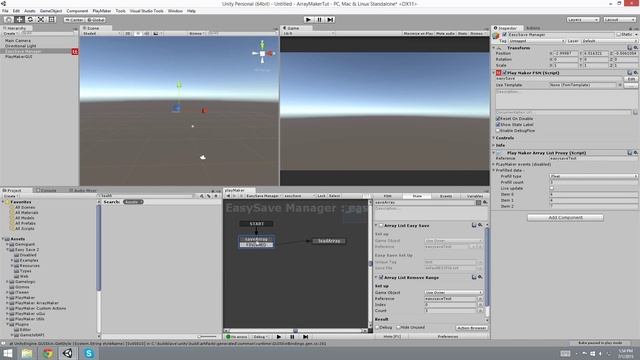Open the Layer dropdown in Inspector
Screen dimensions: 640x360
[609, 41]
